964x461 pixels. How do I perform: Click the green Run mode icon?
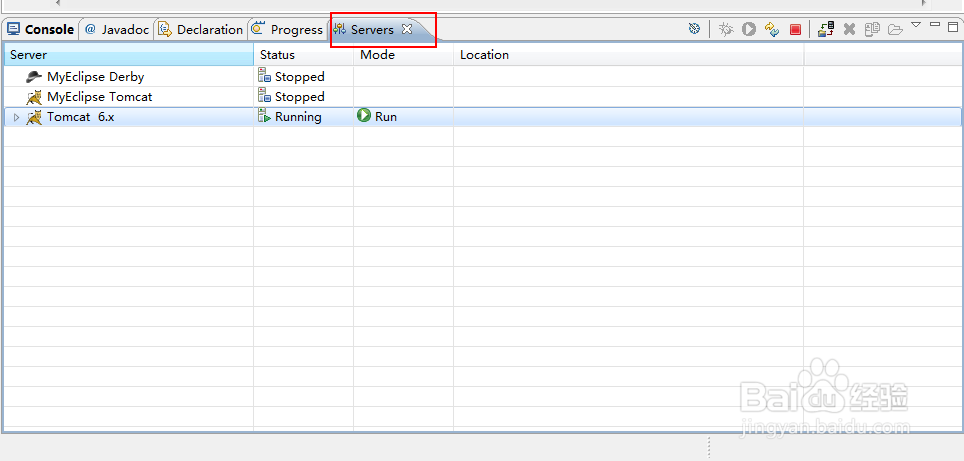364,116
